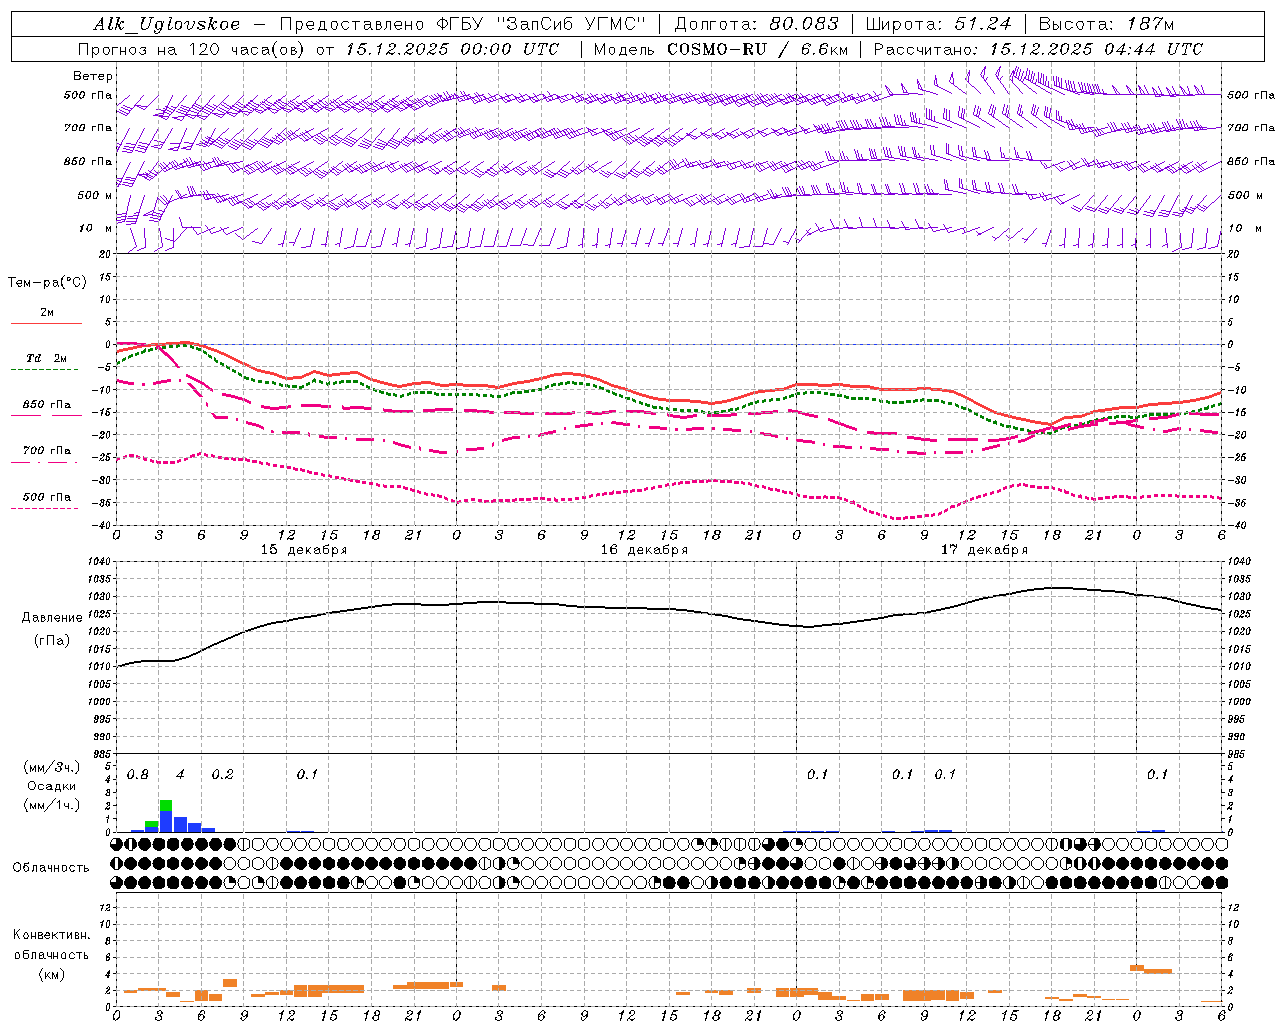Click the '700 гПа' temperature legend entry
This screenshot has height=1024, width=1280.
[47, 451]
